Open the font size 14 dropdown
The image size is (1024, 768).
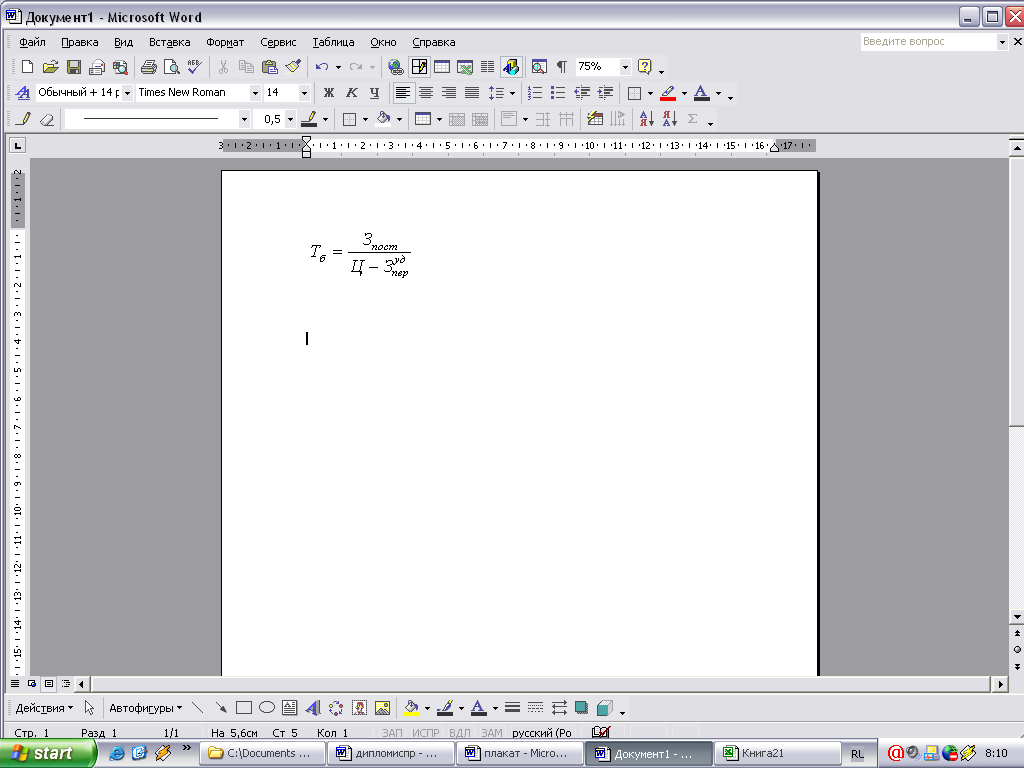[x=304, y=93]
